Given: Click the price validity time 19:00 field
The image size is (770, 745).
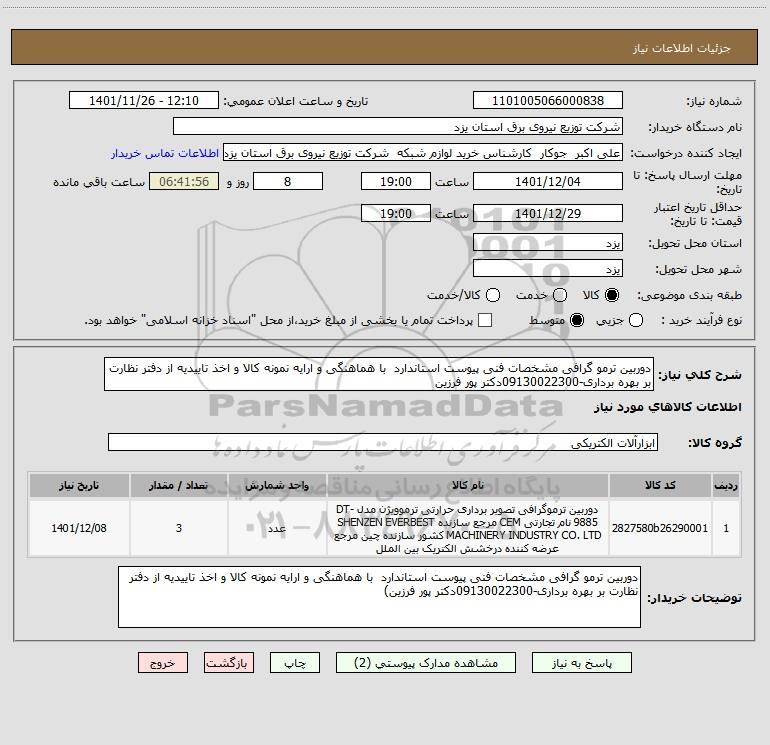Looking at the screenshot, I should point(396,213).
